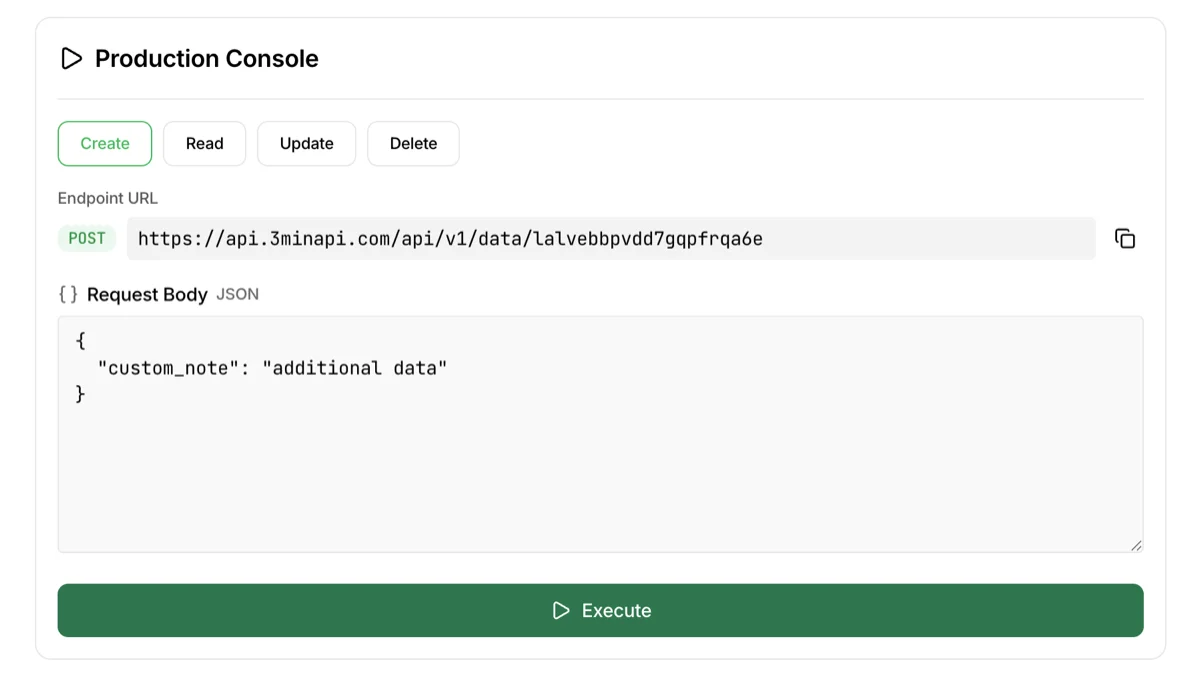Click the Production Console heading
Viewport: 1200px width, 678px height.
click(x=206, y=59)
